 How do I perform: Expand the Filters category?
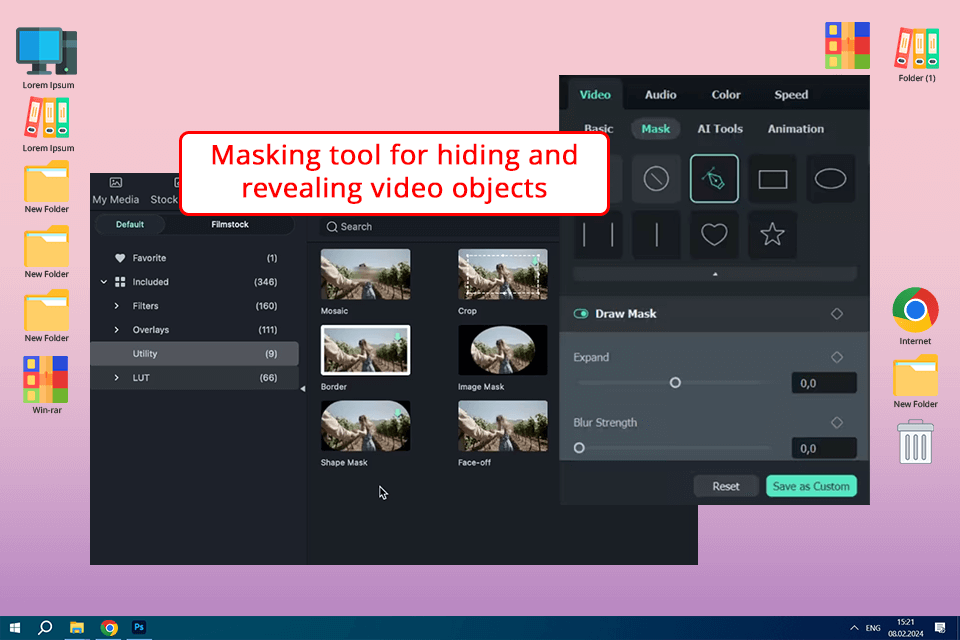[117, 306]
